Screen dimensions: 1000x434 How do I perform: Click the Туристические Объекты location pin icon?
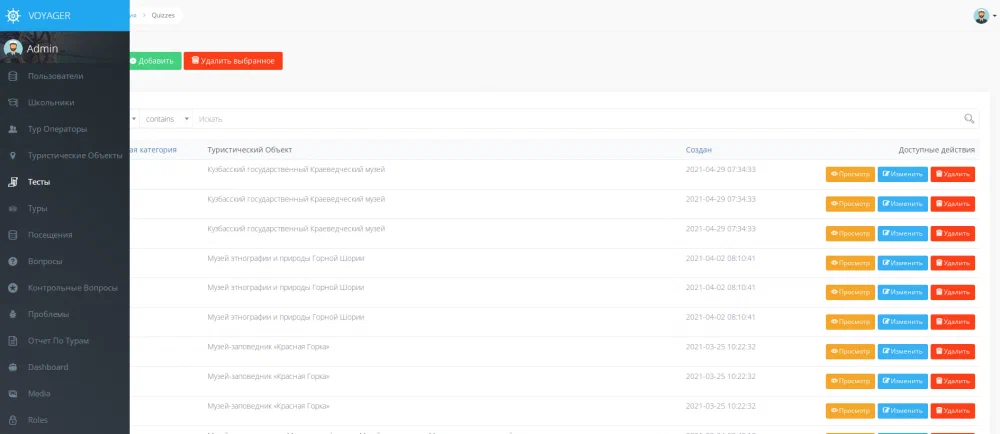coord(12,156)
